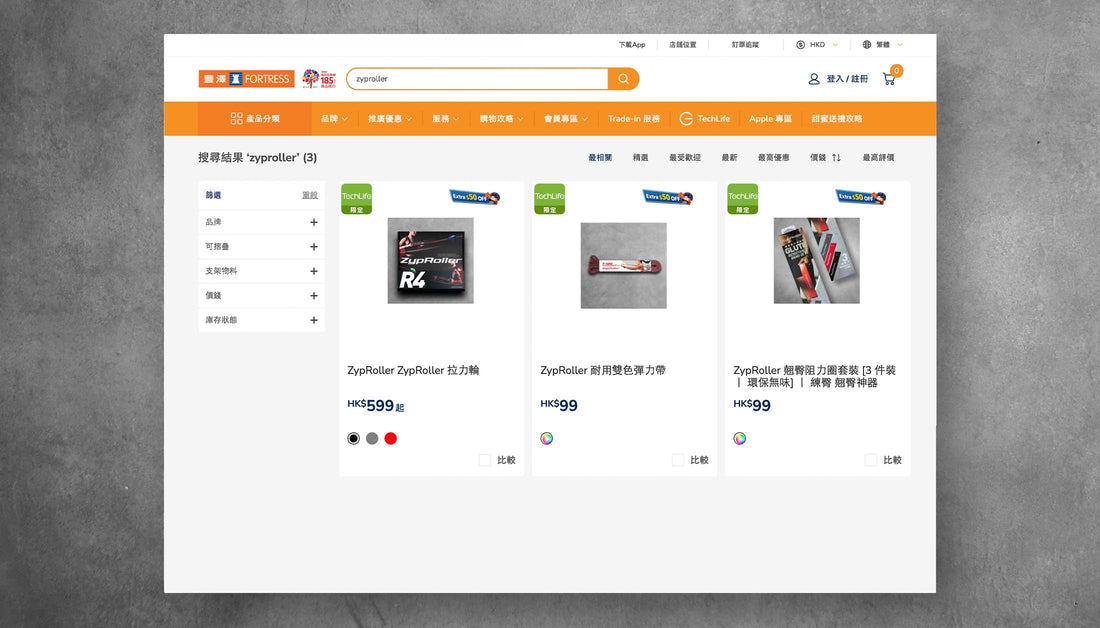Tick 比較 checkbox for ZypRoller 拉力輪
Screen dimensions: 1100x628
click(x=485, y=460)
